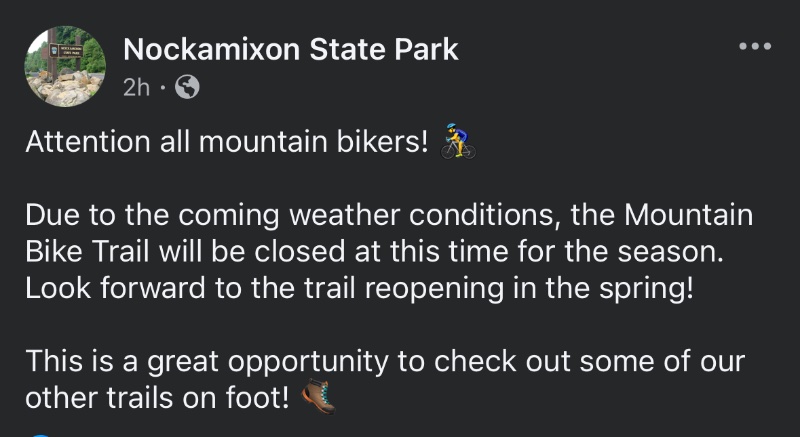Click the cyclist emoji after bikers
800x437 pixels.
pyautogui.click(x=458, y=142)
